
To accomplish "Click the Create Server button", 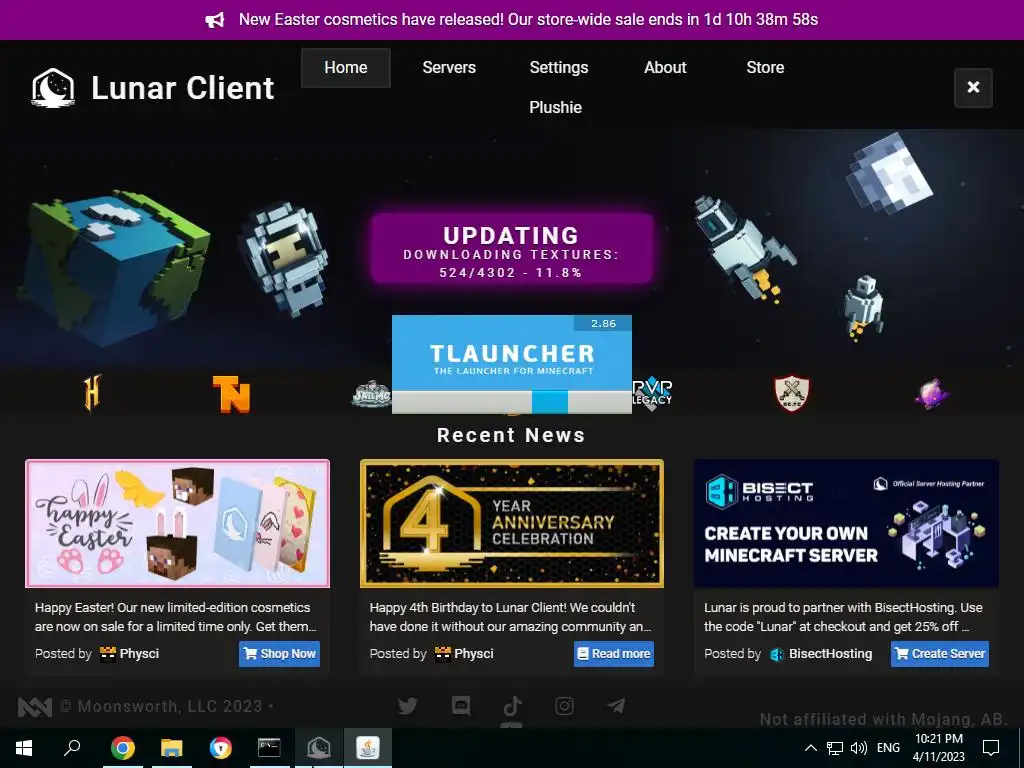I will click(x=940, y=654).
